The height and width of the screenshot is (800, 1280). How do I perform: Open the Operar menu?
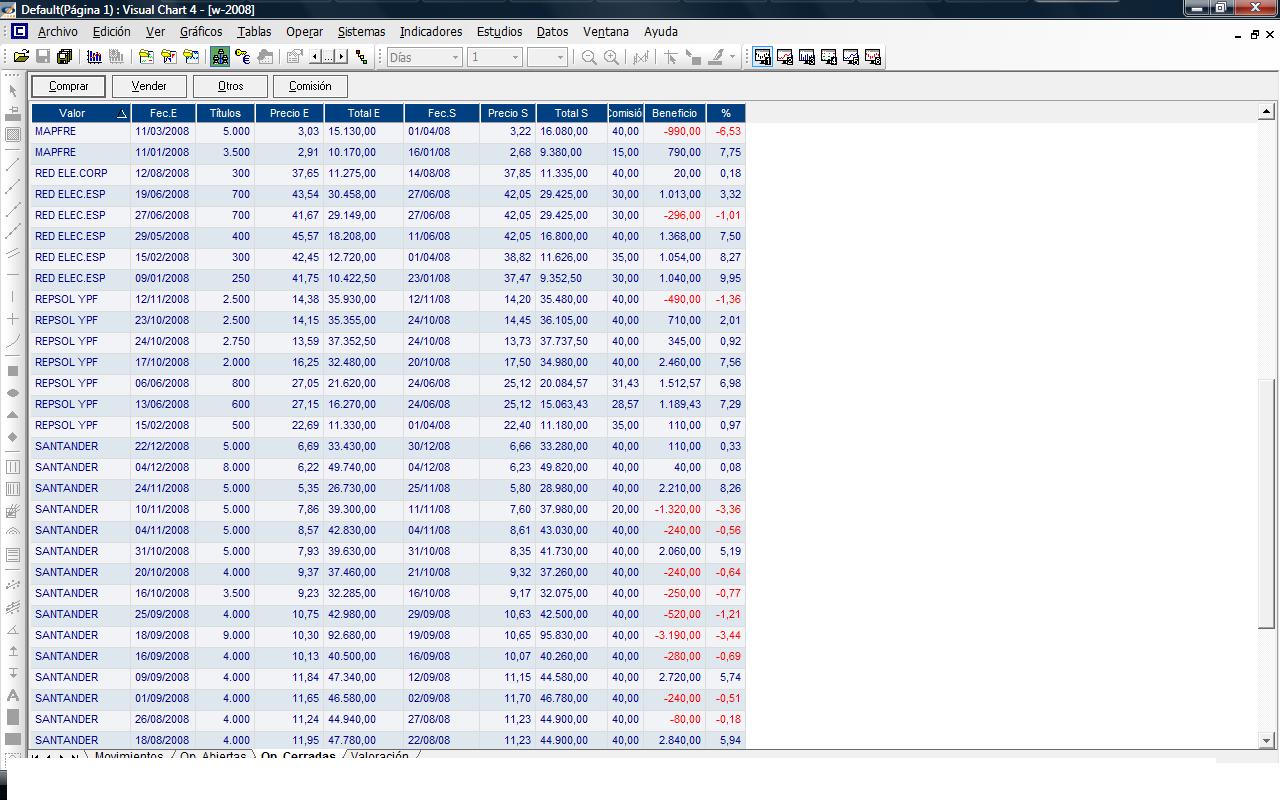[304, 32]
